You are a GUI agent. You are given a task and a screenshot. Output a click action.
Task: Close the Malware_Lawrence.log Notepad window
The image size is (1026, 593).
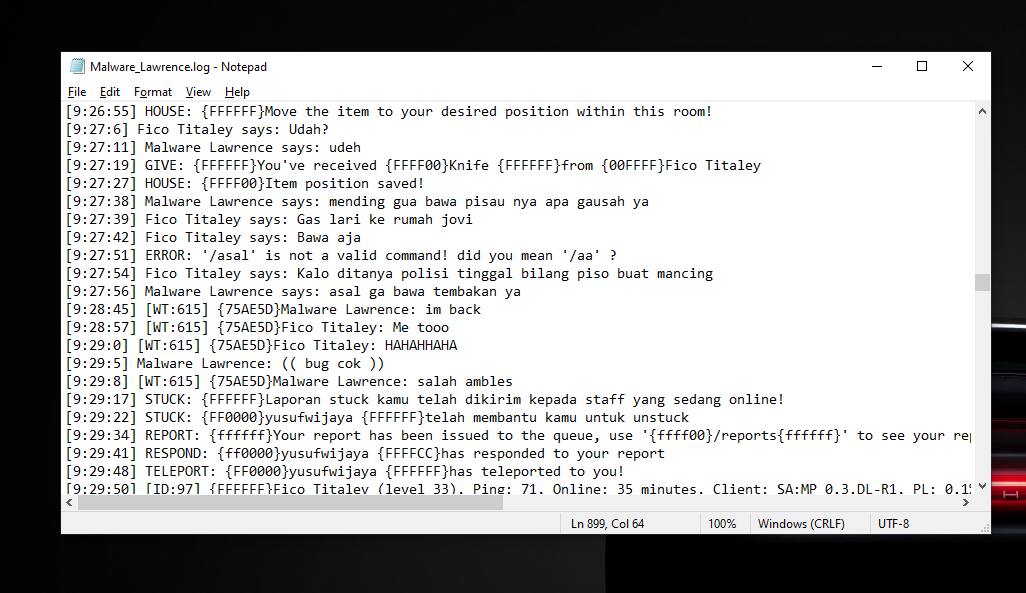point(968,66)
